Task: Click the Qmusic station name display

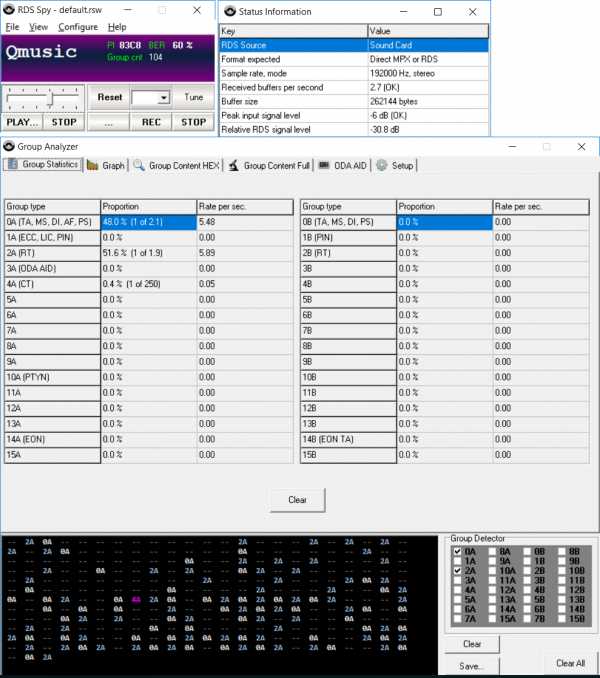Action: pos(41,52)
